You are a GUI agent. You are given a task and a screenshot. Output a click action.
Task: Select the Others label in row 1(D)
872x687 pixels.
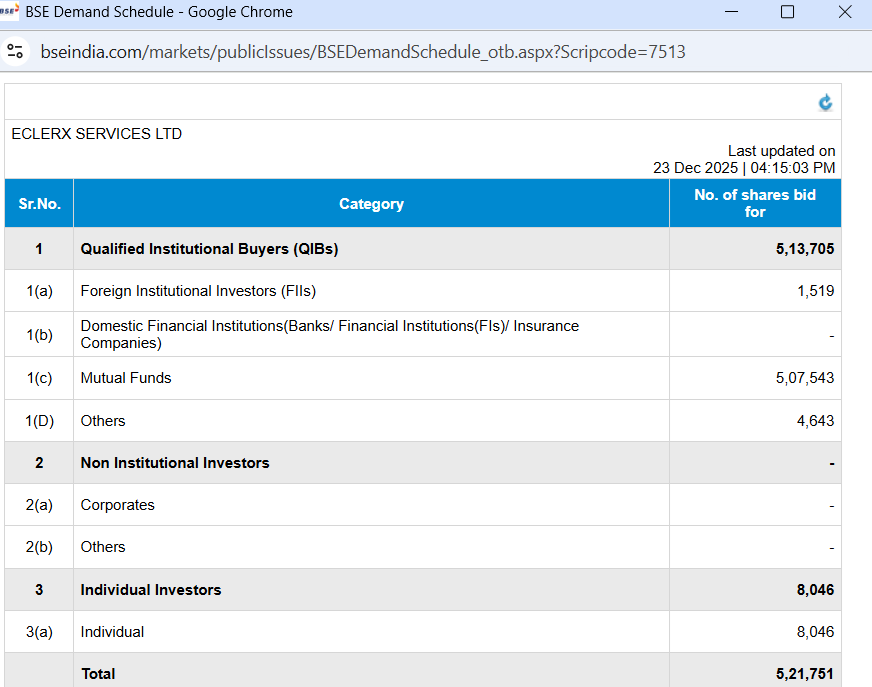(103, 421)
